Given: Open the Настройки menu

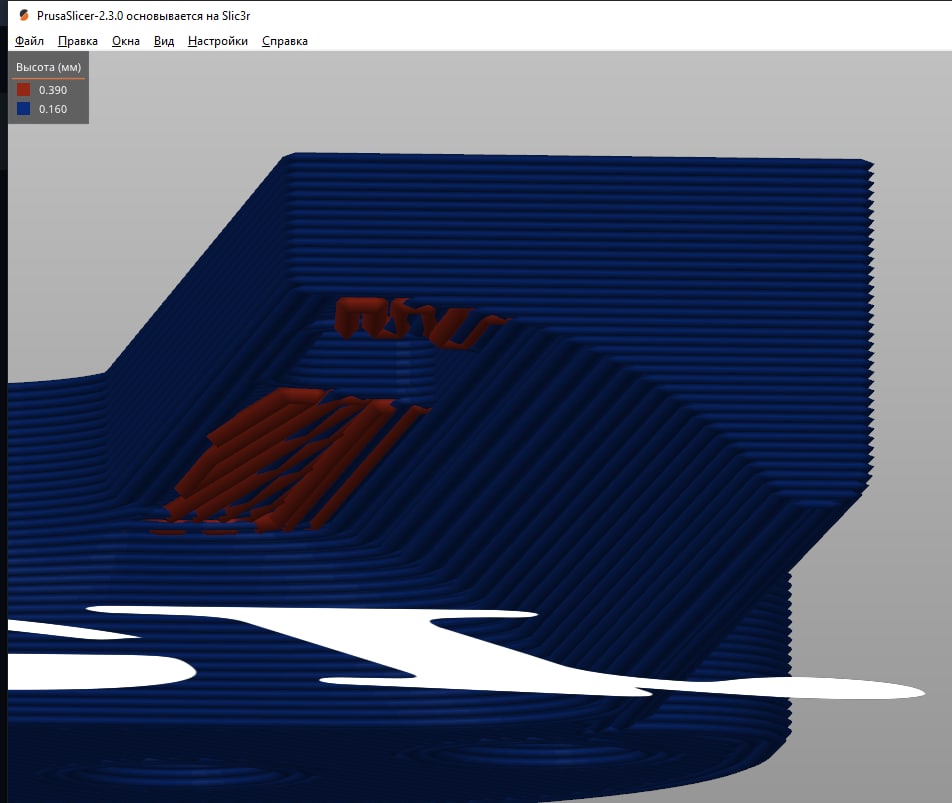Looking at the screenshot, I should tap(218, 41).
